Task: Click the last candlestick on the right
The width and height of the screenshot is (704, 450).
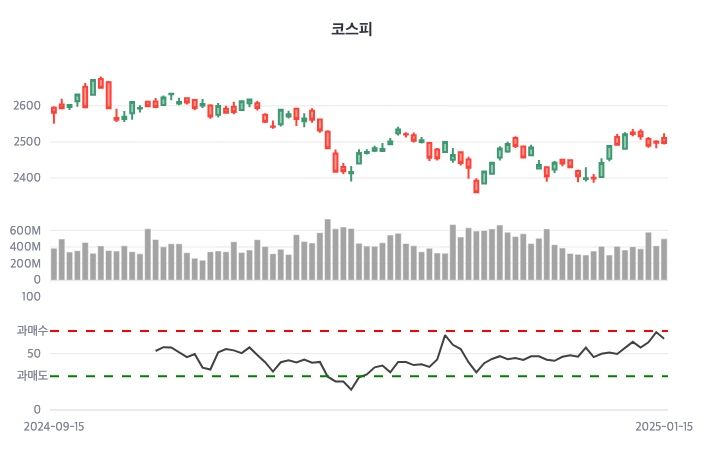Action: (663, 140)
